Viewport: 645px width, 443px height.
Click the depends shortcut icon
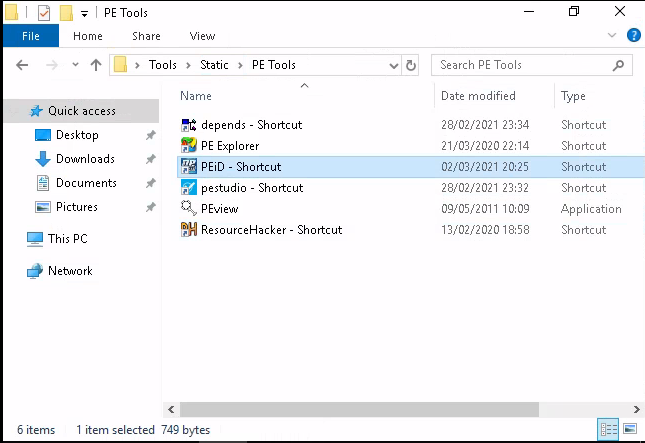pos(189,125)
